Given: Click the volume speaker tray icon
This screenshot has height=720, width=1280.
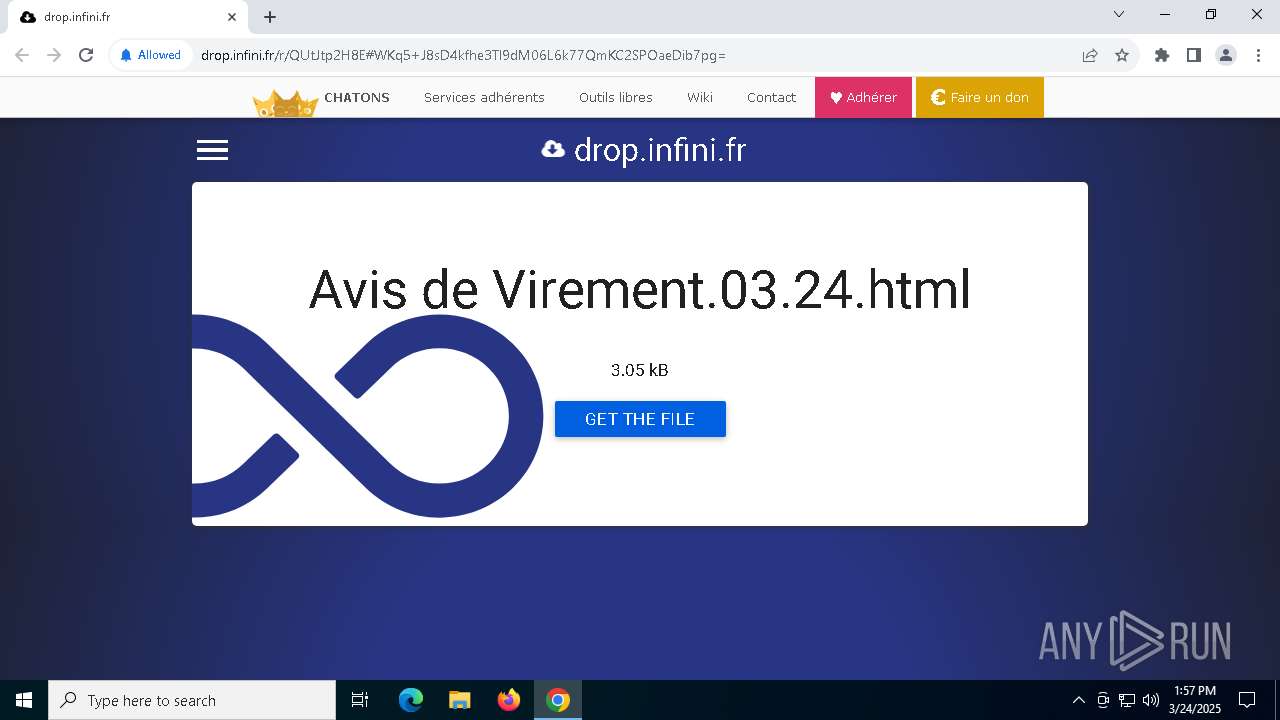Looking at the screenshot, I should tap(1151, 700).
